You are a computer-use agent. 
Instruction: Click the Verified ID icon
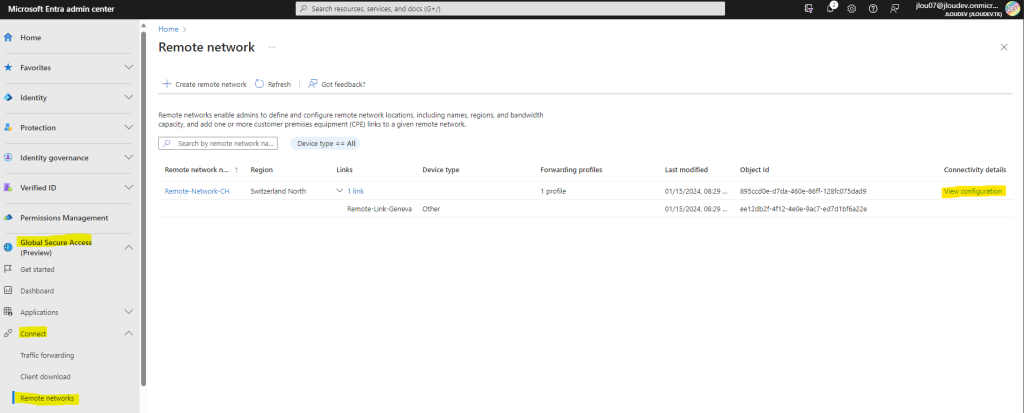point(8,188)
